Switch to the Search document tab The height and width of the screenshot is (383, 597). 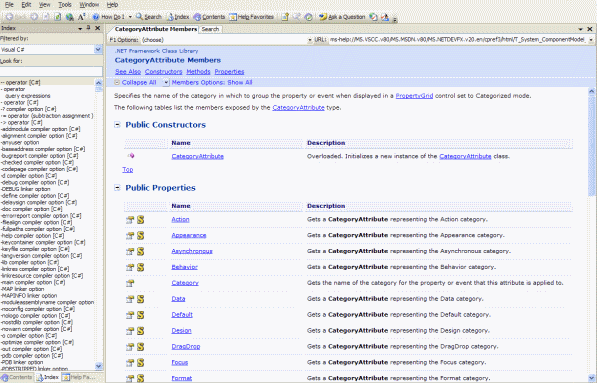(x=210, y=29)
